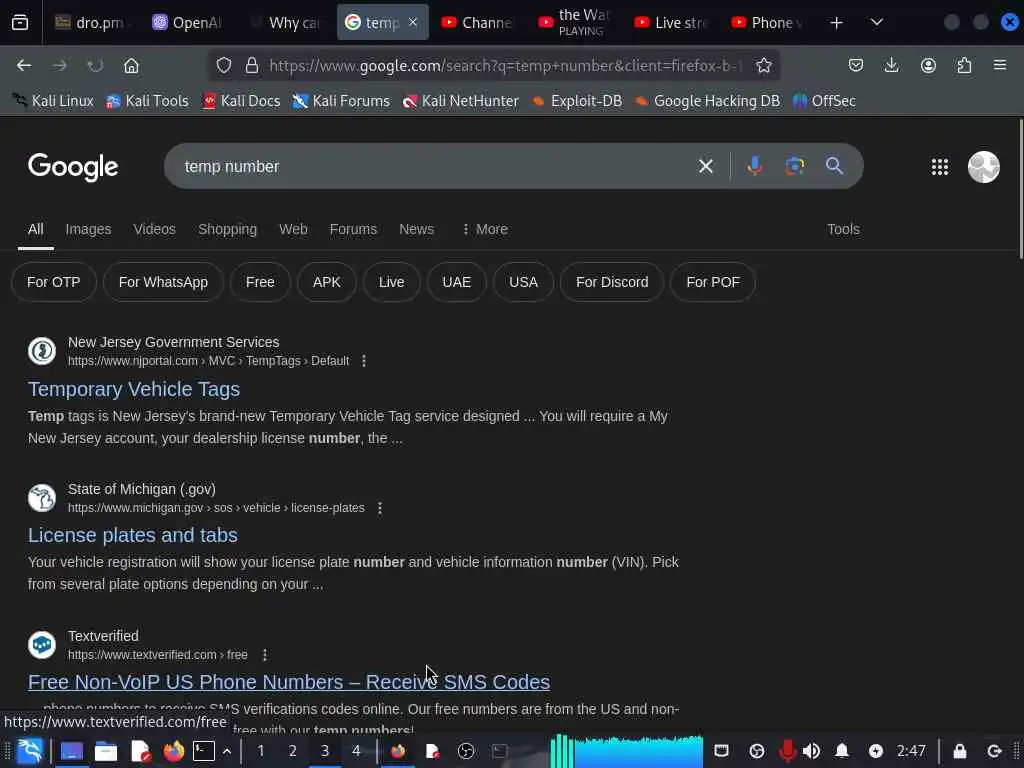This screenshot has height=768, width=1024.
Task: Open the Google account avatar
Action: [984, 167]
